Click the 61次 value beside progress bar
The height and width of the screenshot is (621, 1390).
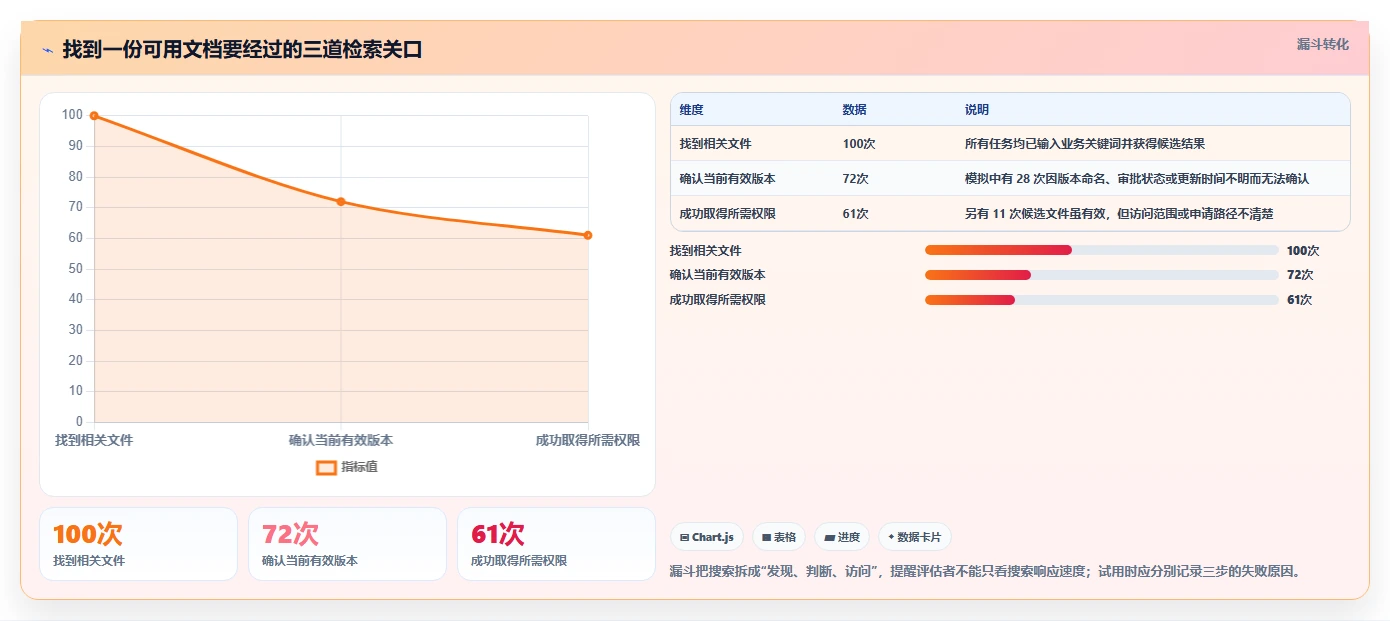pos(1300,300)
